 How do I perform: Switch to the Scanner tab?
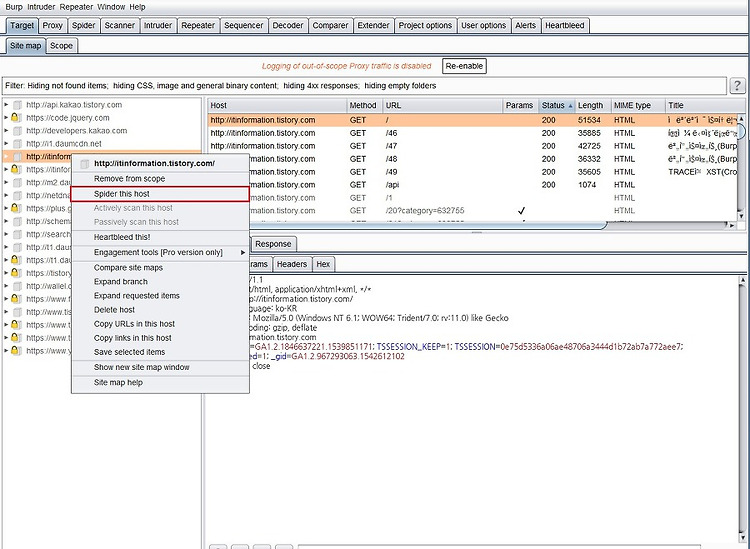[x=120, y=25]
